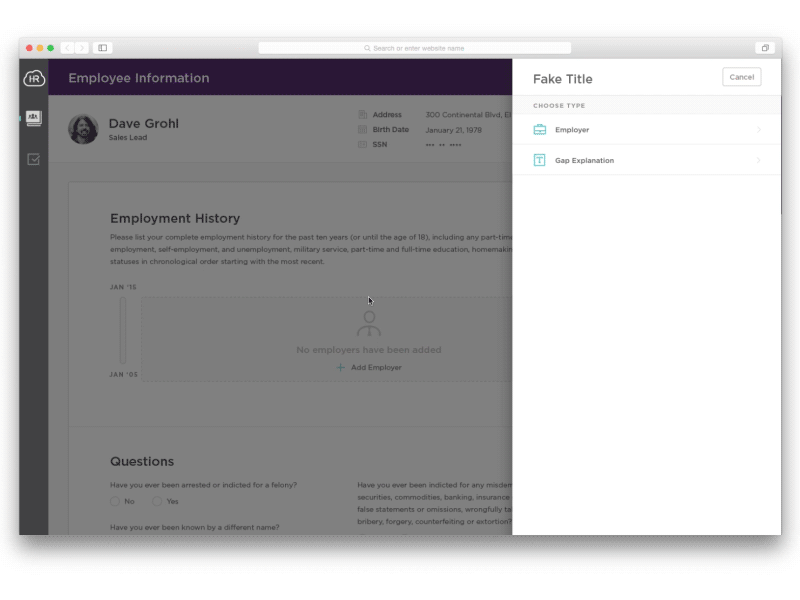
Task: Click the browser back arrow
Action: click(67, 48)
